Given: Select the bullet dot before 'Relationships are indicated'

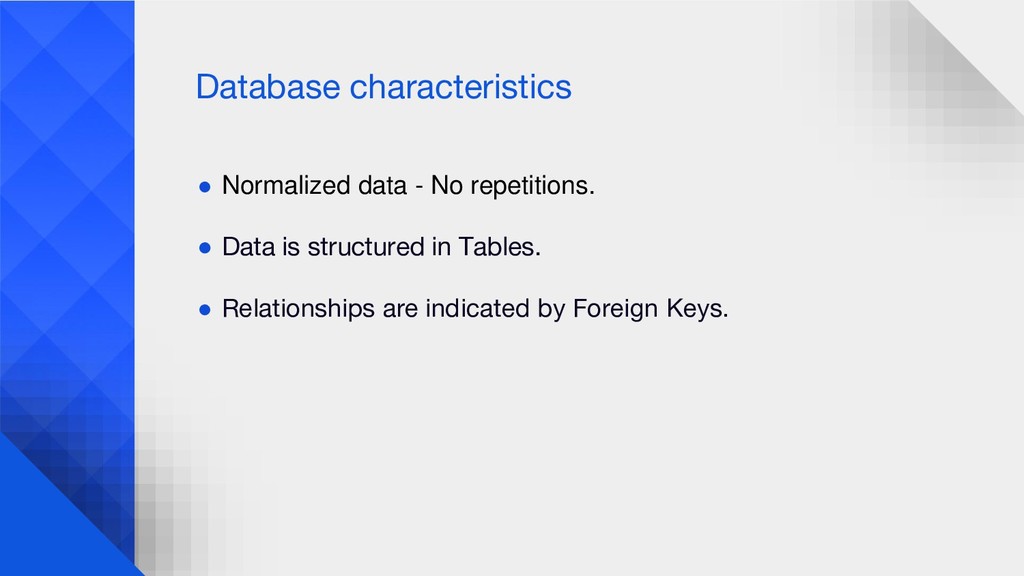Looking at the screenshot, I should [x=205, y=310].
